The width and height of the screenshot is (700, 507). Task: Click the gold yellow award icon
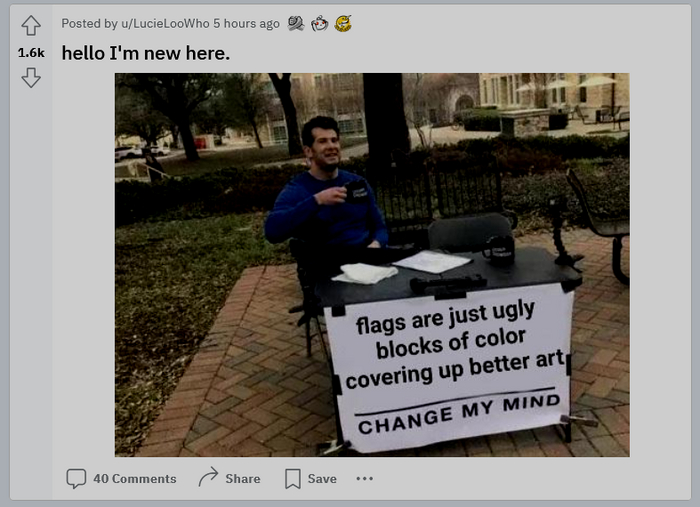pos(343,24)
